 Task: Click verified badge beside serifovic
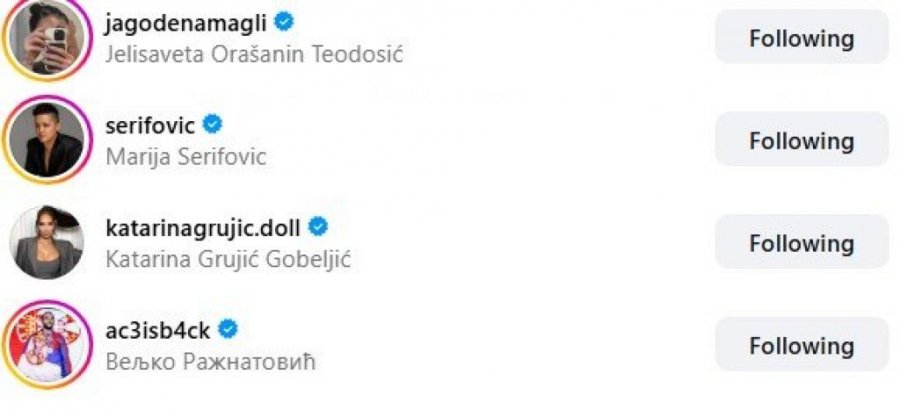tap(212, 124)
